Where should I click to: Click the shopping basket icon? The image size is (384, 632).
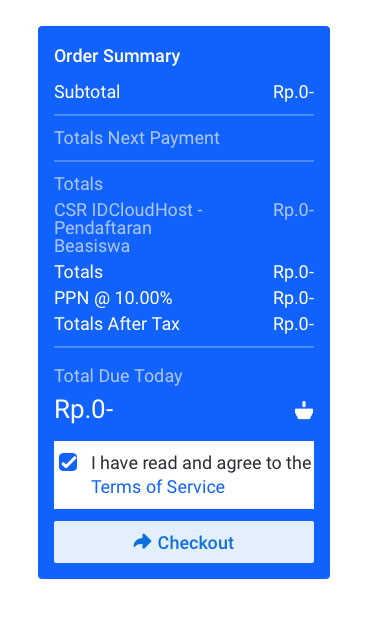pos(304,410)
